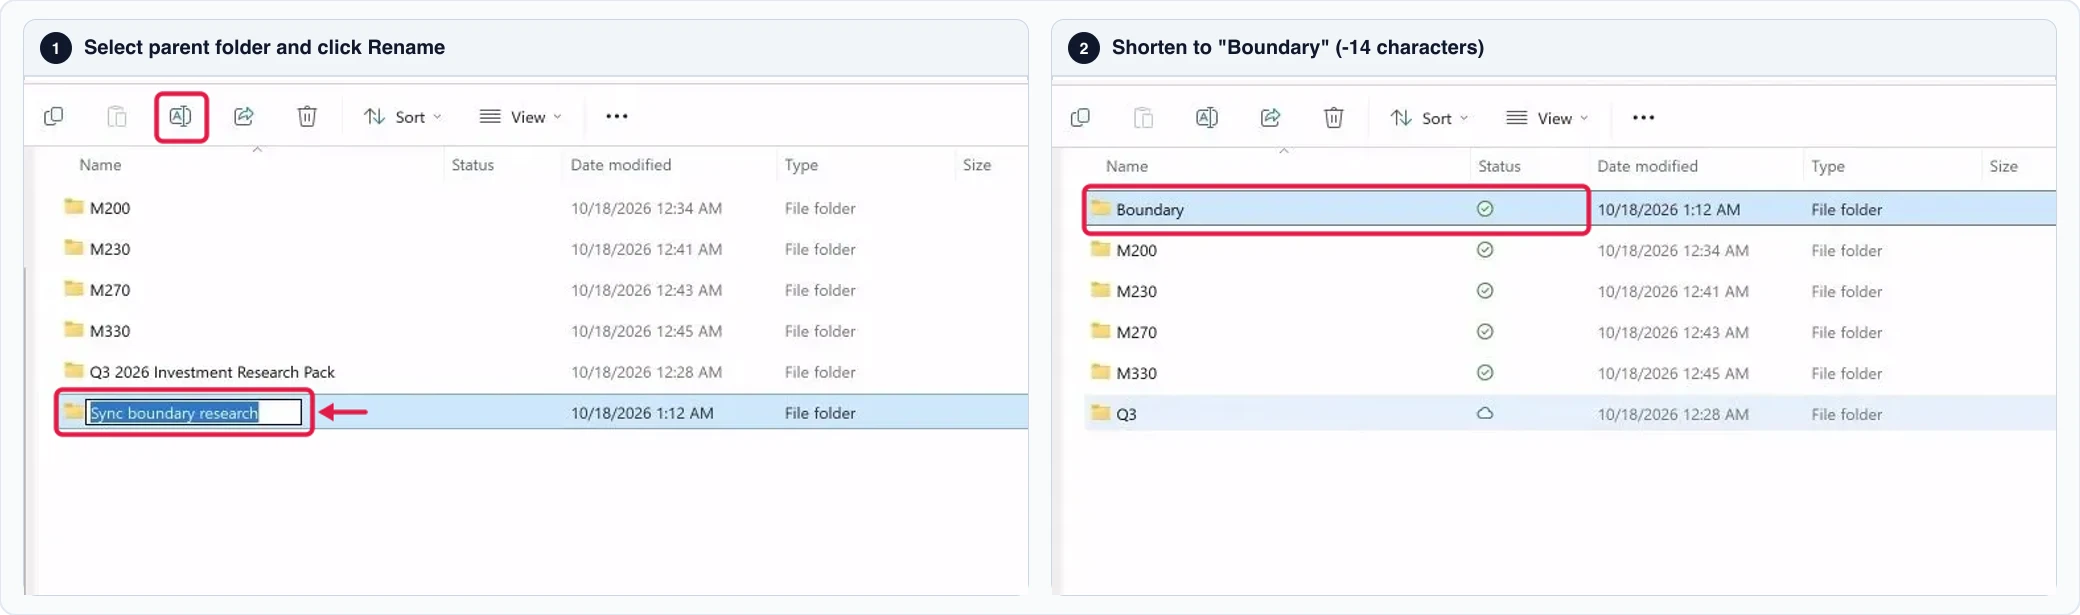Image resolution: width=2080 pixels, height=615 pixels.
Task: Click Delete trash icon in left panel toolbar
Action: coord(307,117)
